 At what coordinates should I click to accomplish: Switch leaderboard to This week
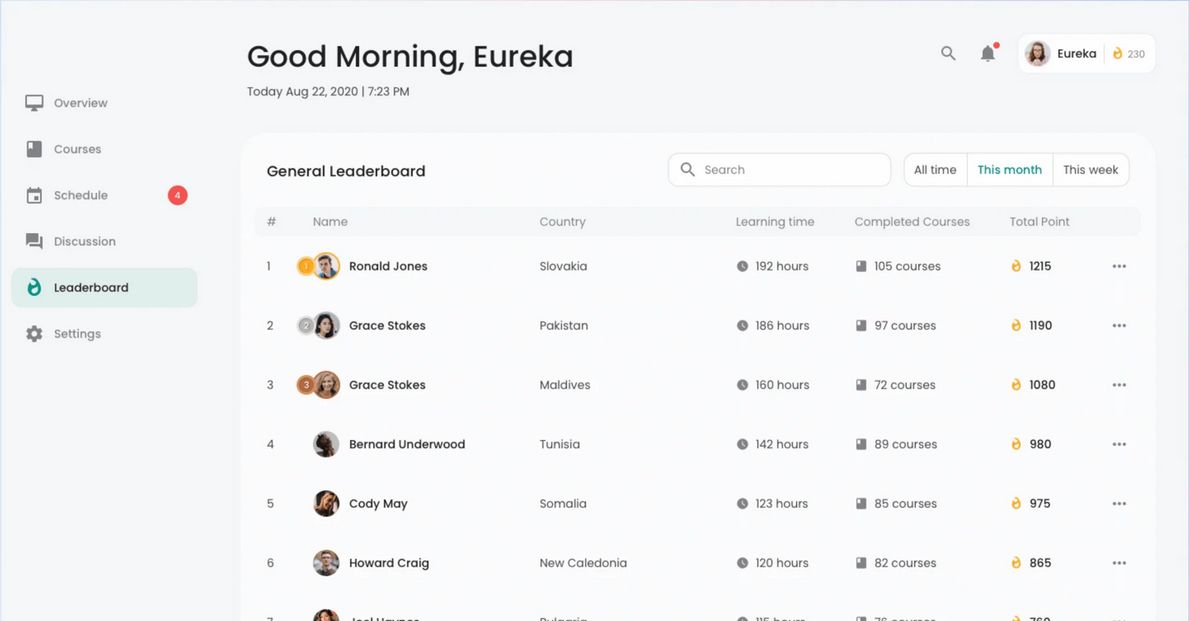(1090, 170)
